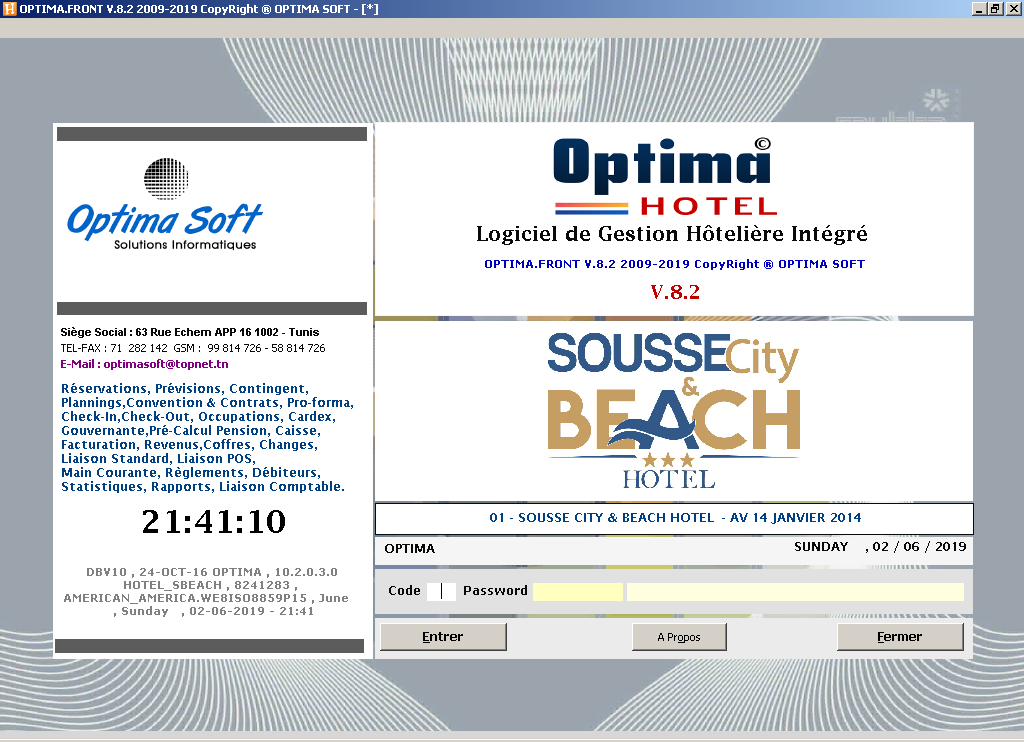
Task: Click the HOTEL_SBEACH , 8241283 text line
Action: [x=211, y=585]
